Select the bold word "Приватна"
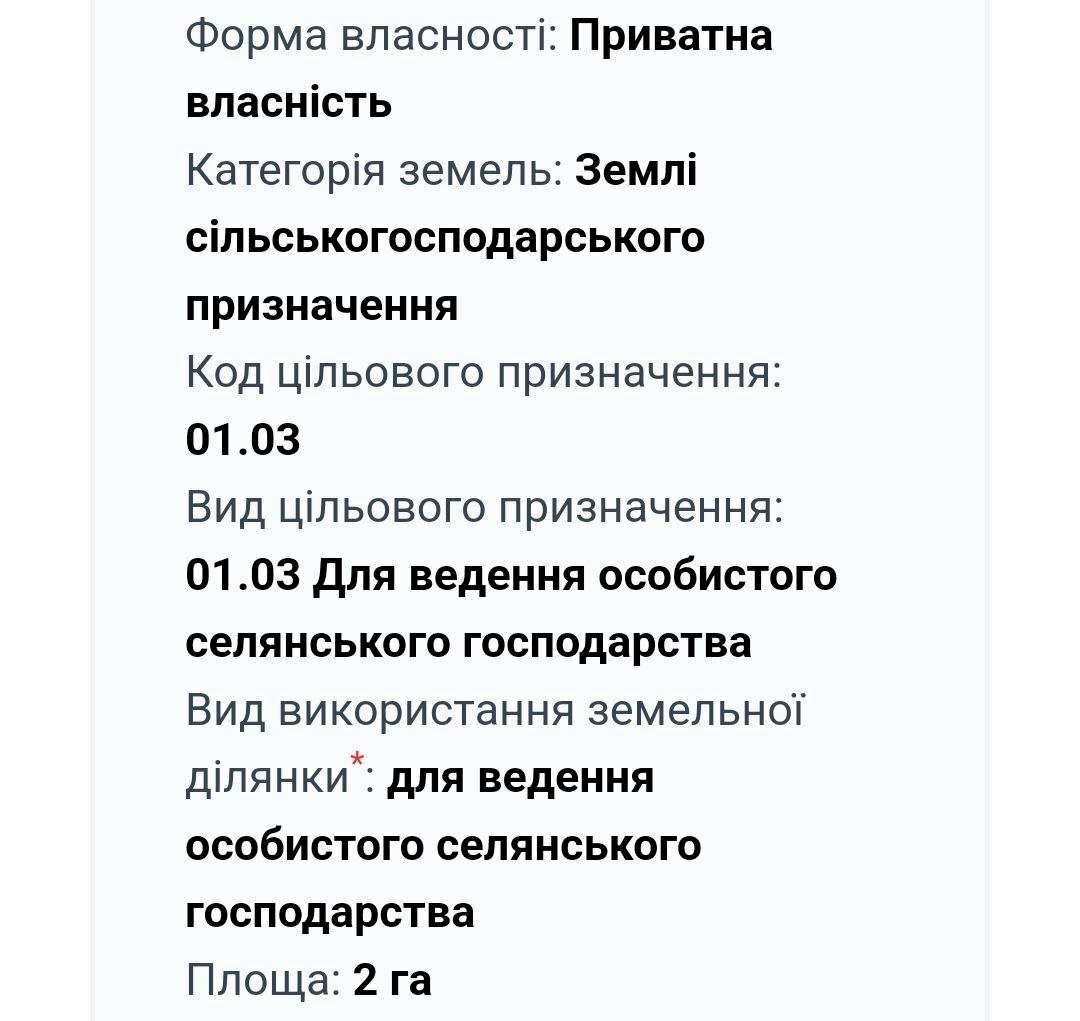 (671, 36)
